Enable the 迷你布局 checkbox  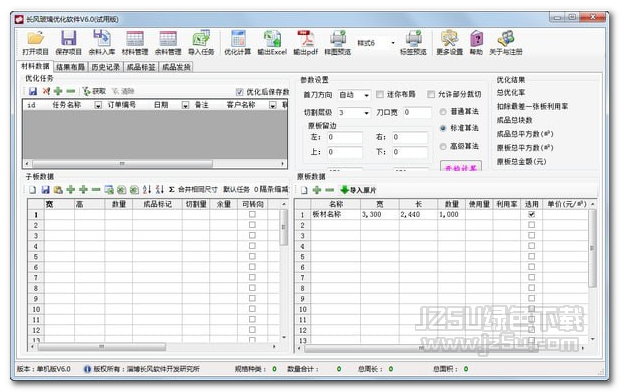pyautogui.click(x=380, y=94)
